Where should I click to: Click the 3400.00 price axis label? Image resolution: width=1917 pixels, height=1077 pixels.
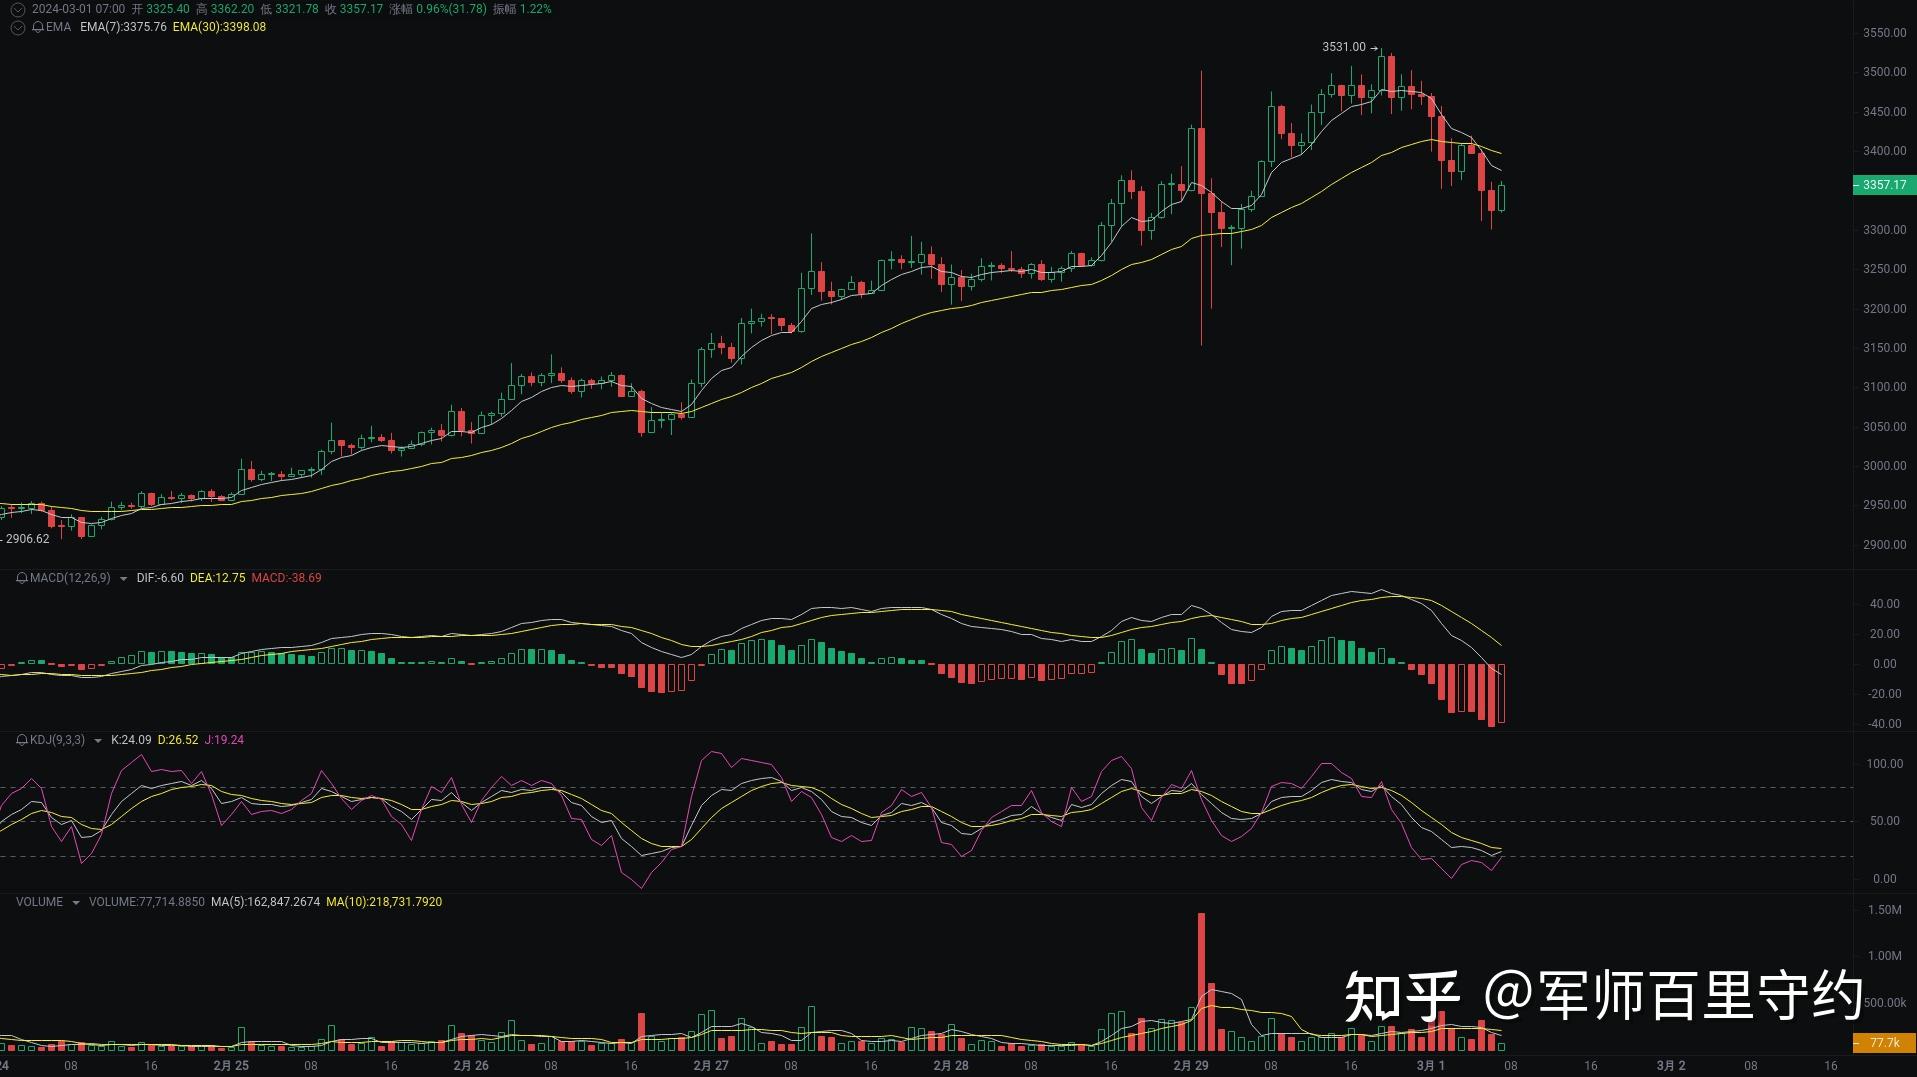pos(1884,151)
